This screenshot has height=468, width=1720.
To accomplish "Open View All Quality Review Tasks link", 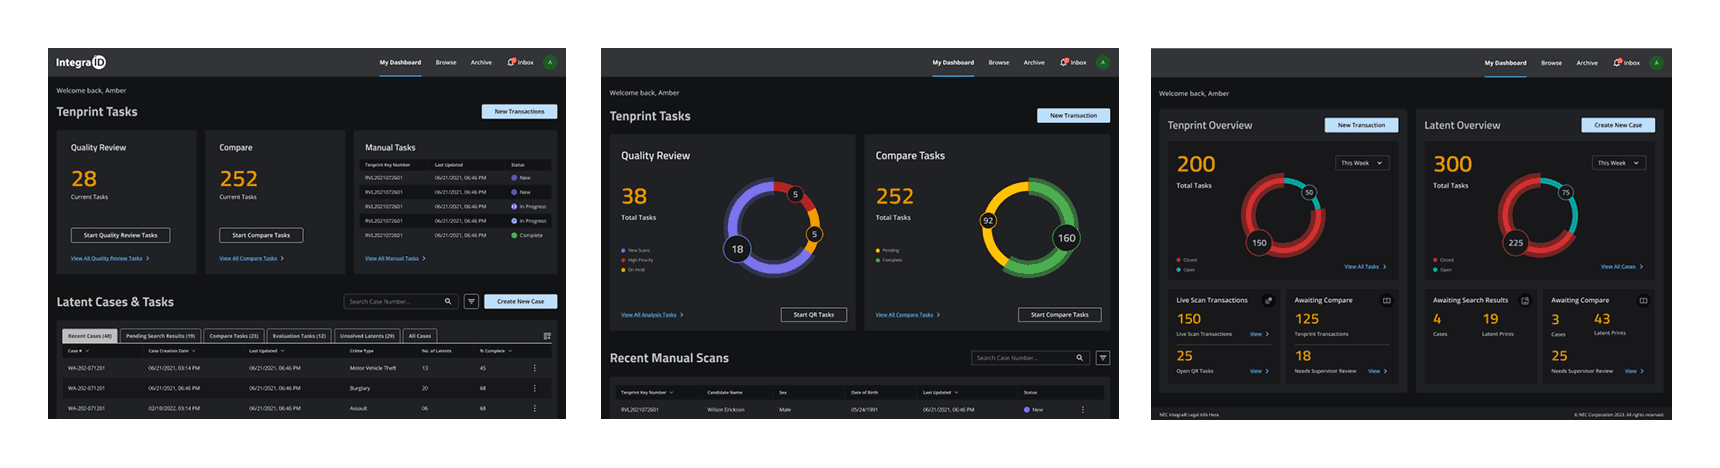I will coord(110,258).
